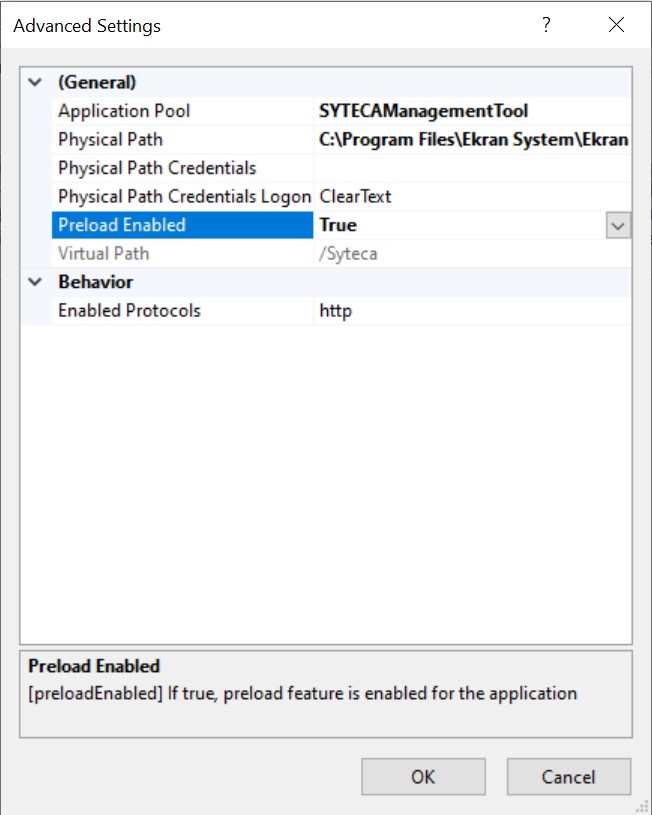Click the empty Physical Path Credentials value

point(472,168)
